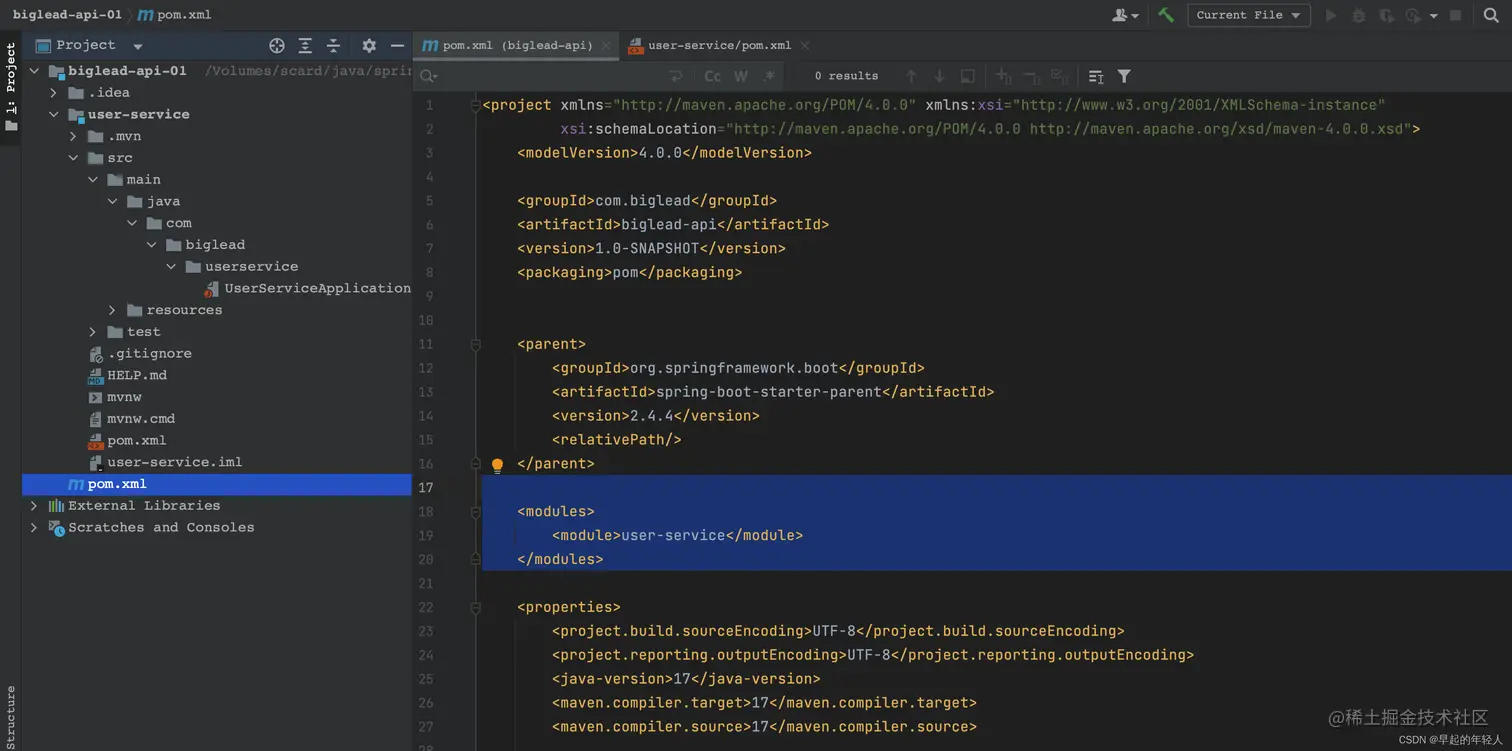Select UserServiceApplication class in tree
The width and height of the screenshot is (1512, 751).
307,289
